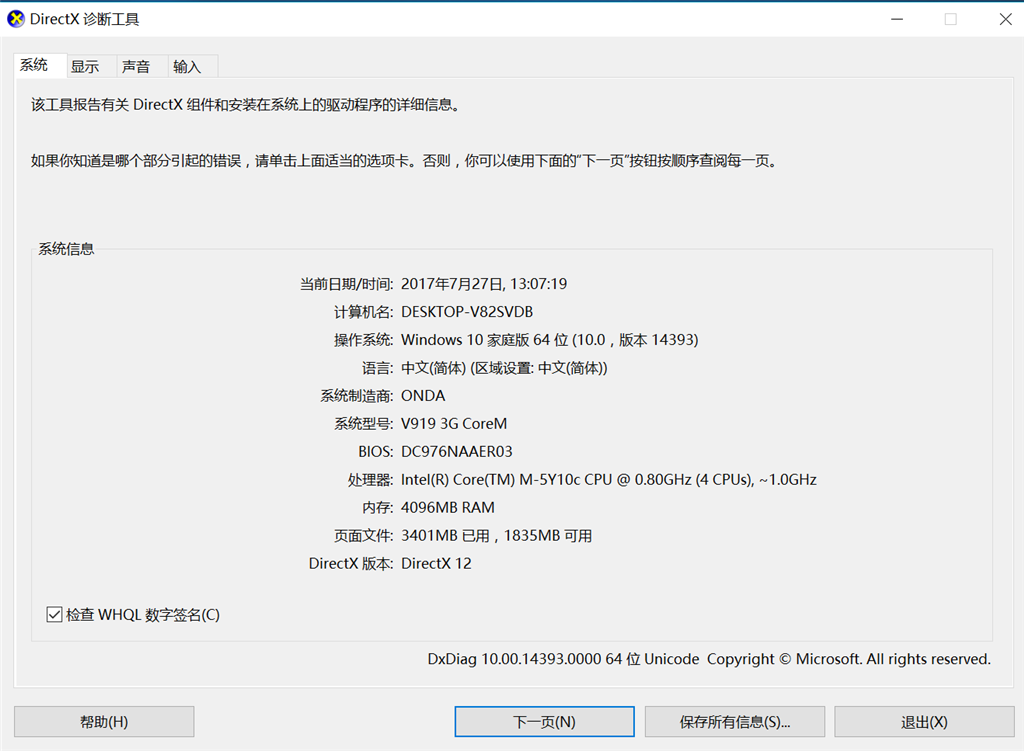Screen dimensions: 1024x751
Task: Click the disabled maximize window button
Action: click(x=951, y=19)
